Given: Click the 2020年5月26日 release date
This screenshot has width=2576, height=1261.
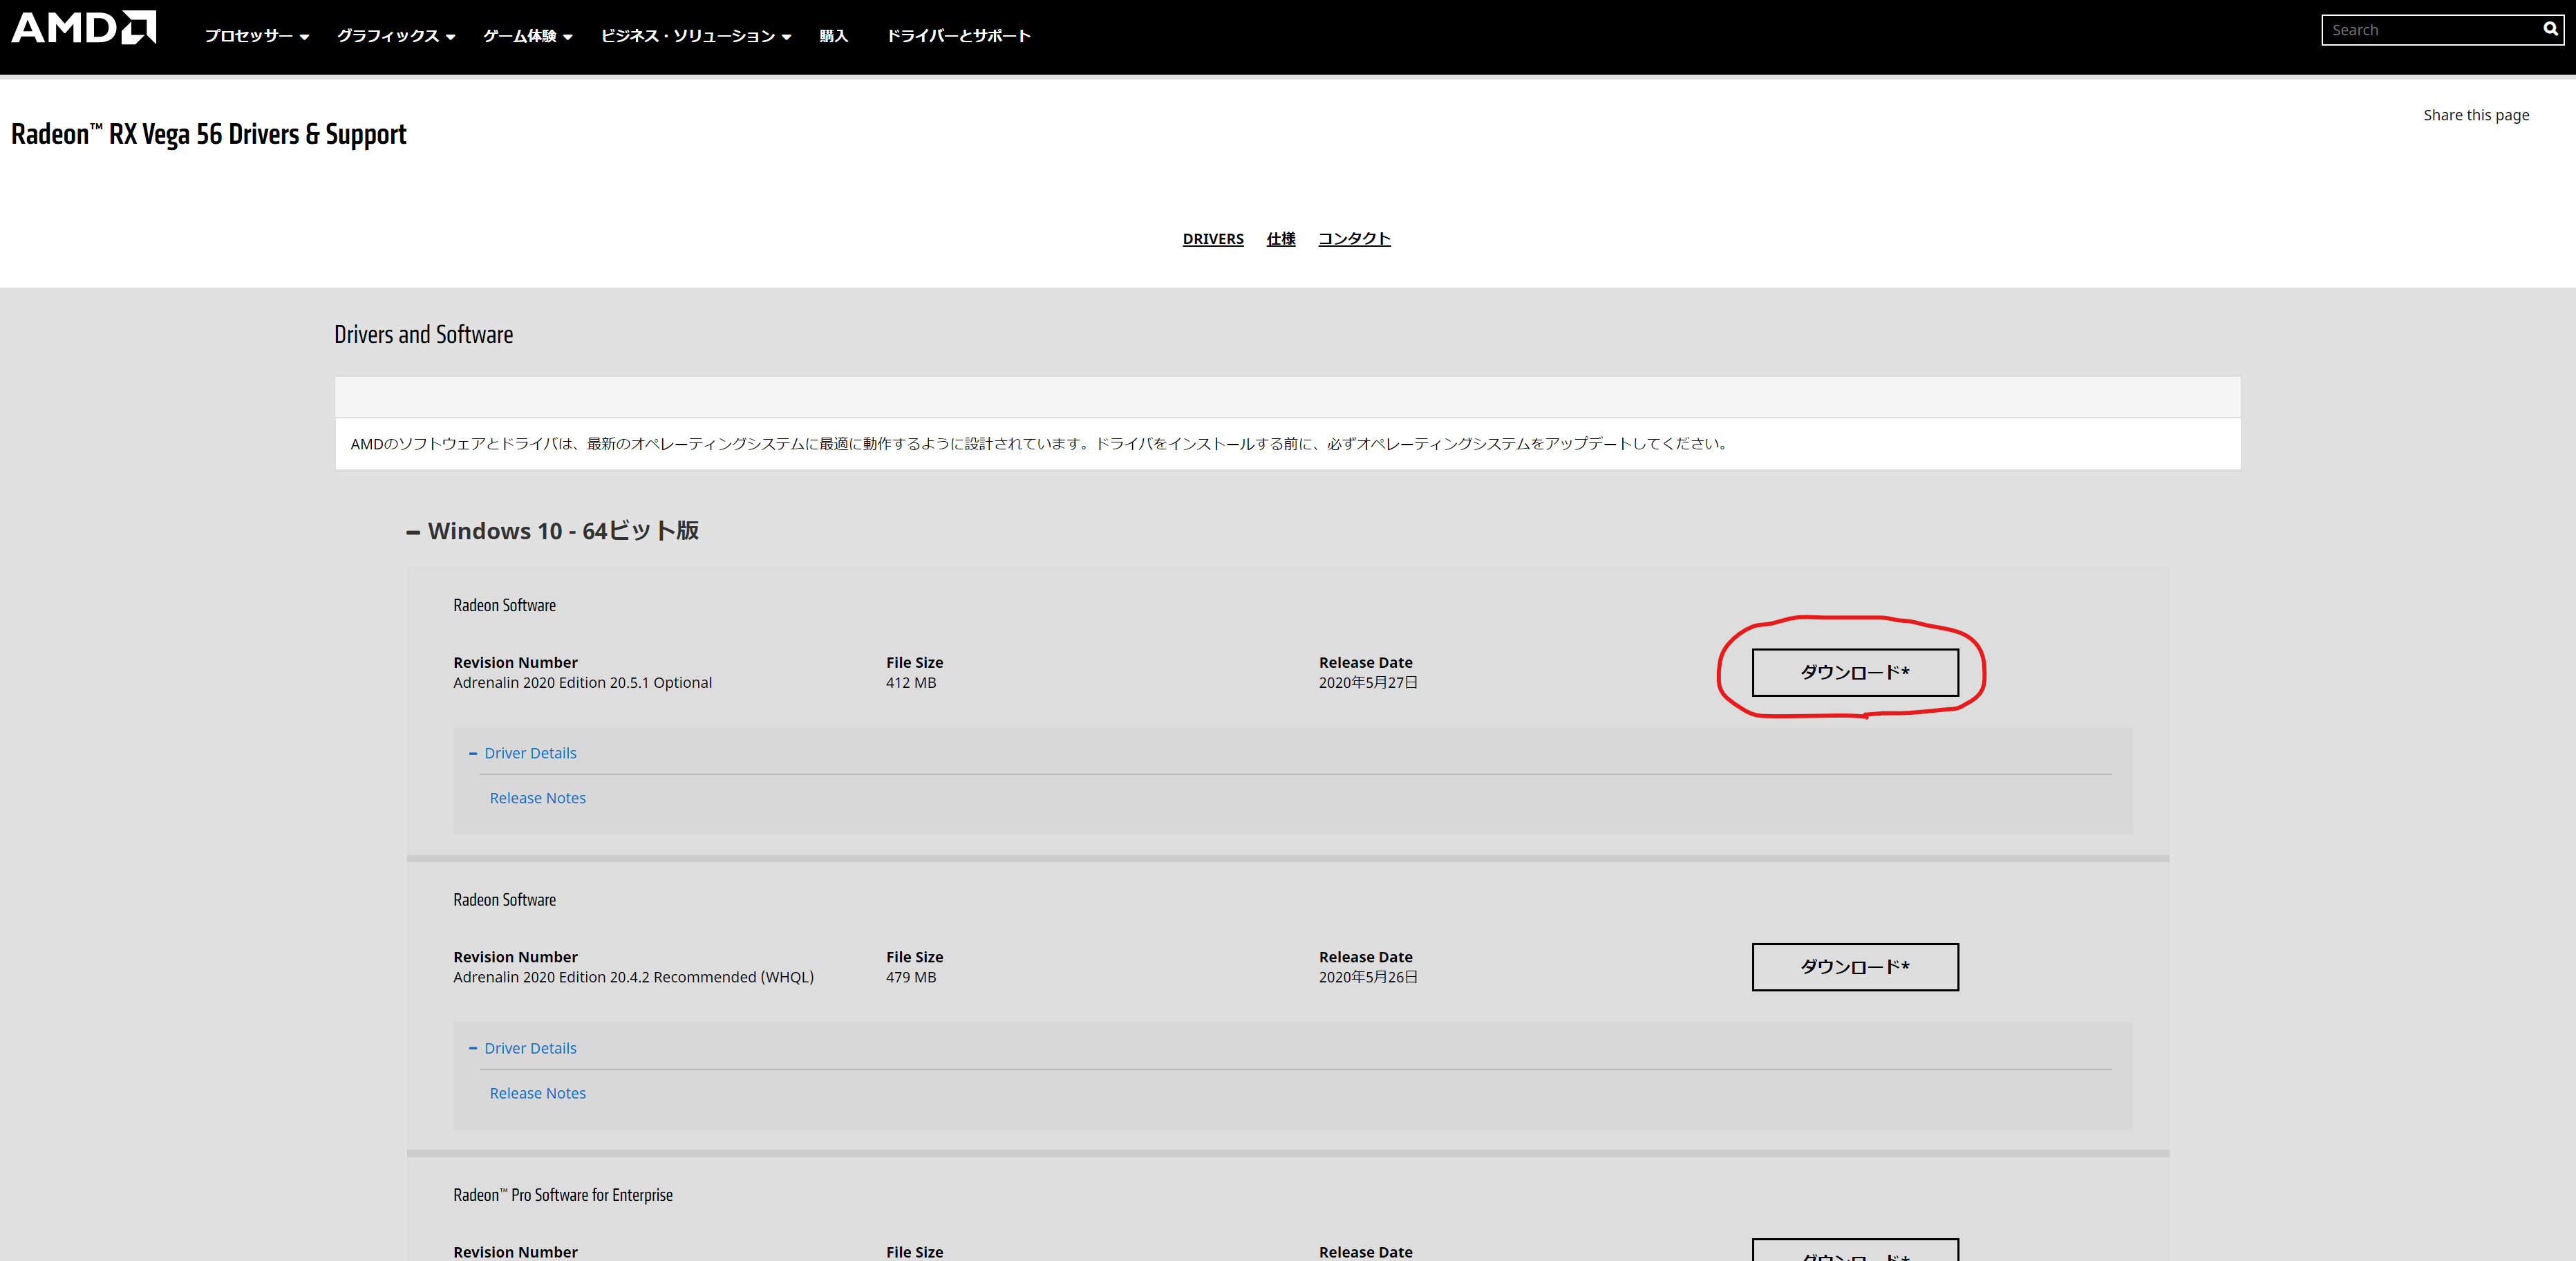Looking at the screenshot, I should coord(1368,977).
